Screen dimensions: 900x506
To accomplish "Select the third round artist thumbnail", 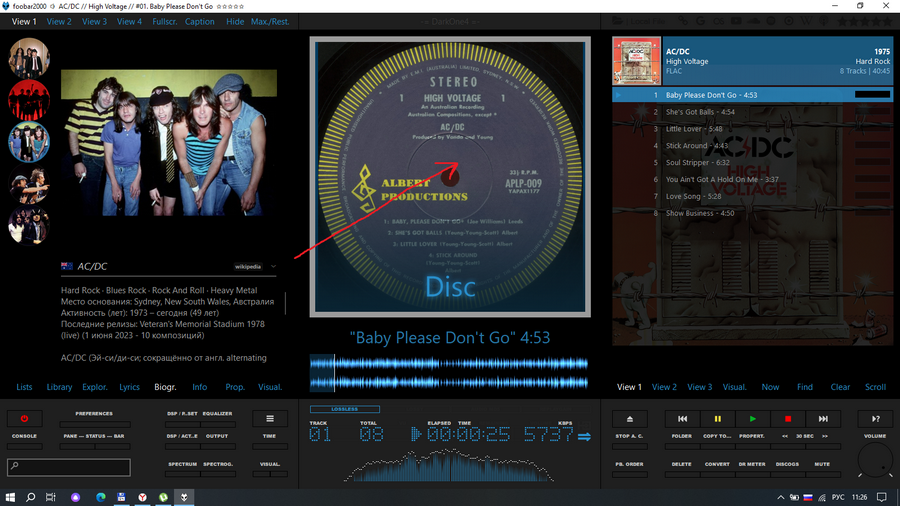I will pyautogui.click(x=29, y=142).
